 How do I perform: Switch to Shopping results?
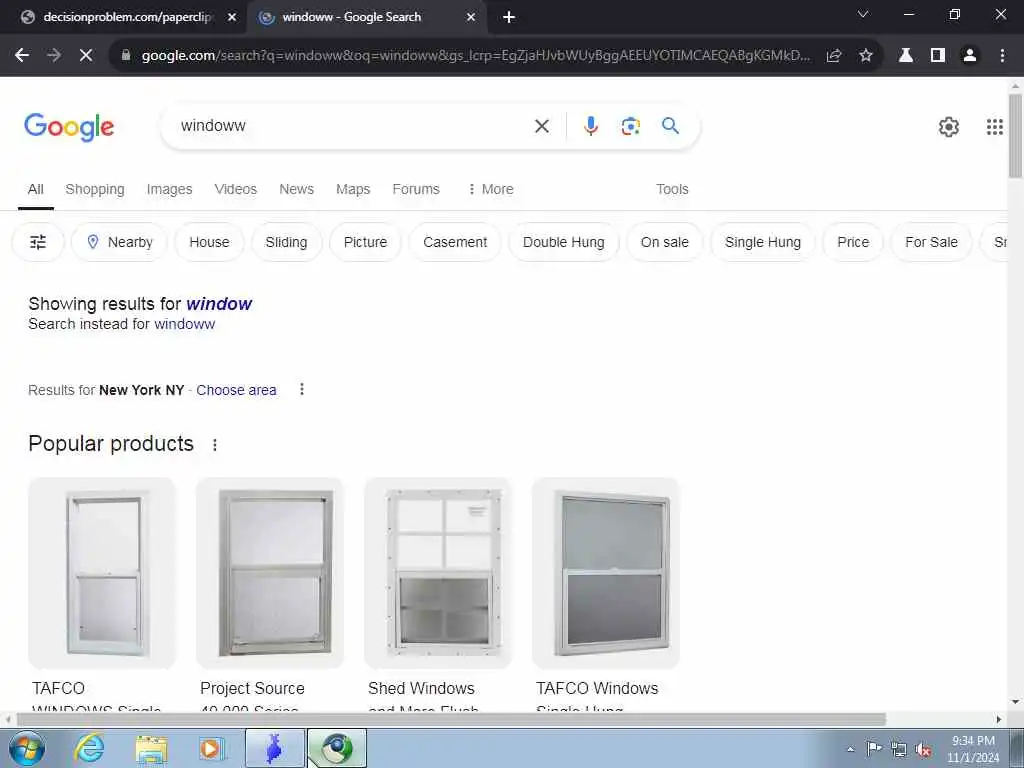click(95, 189)
